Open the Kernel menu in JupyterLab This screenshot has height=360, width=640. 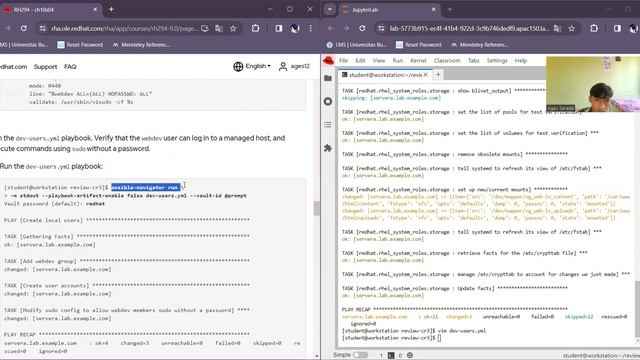tap(418, 60)
